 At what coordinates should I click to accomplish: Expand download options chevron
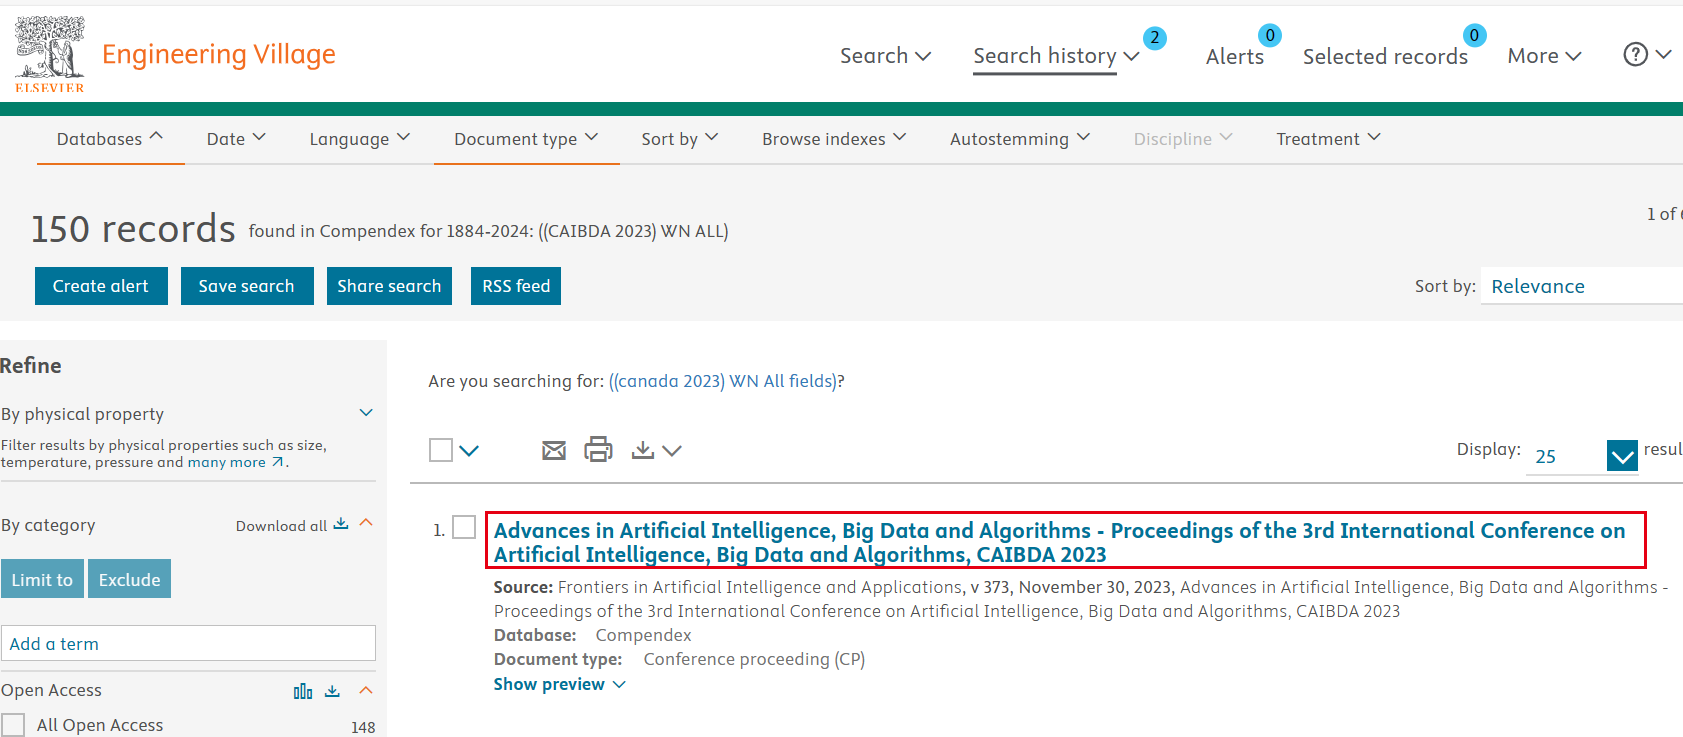pyautogui.click(x=672, y=451)
